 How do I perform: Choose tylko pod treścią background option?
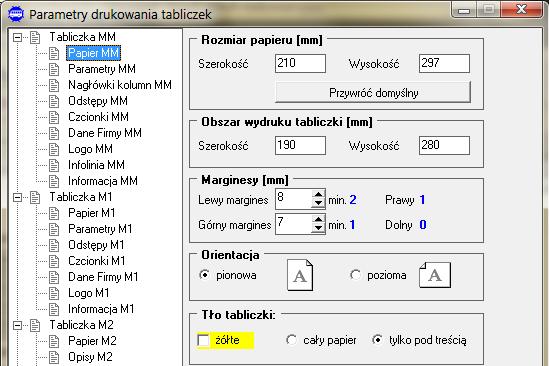click(377, 340)
